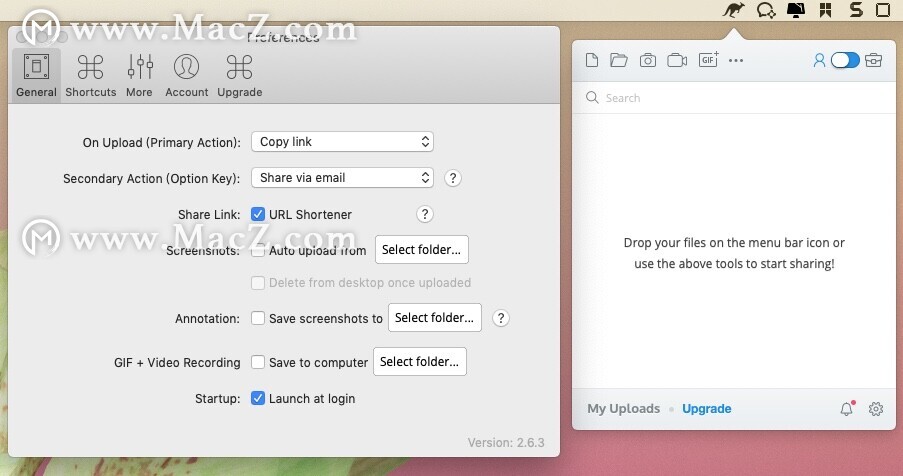Start a video recording with camcorder icon
903x476 pixels.
pyautogui.click(x=677, y=60)
